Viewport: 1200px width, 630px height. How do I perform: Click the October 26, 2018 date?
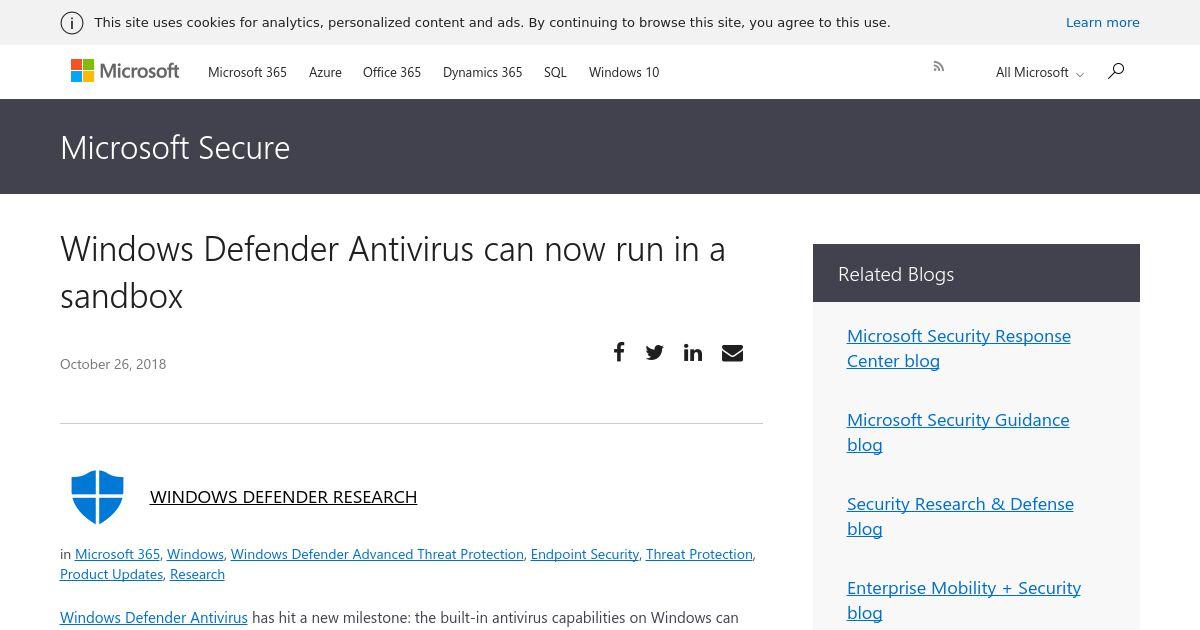(x=113, y=364)
